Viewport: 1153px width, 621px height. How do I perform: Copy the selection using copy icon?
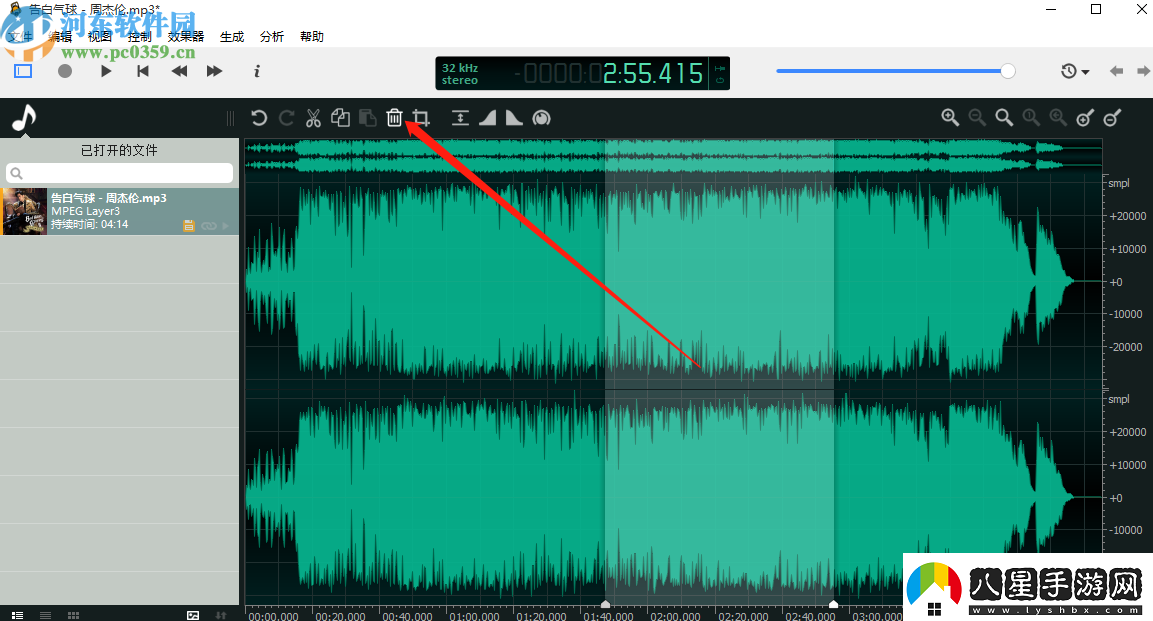[340, 118]
